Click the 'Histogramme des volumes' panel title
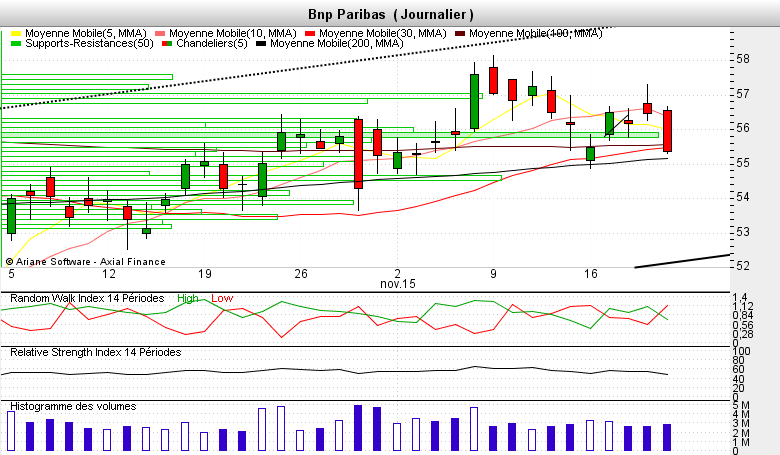The image size is (780, 455). (73, 406)
